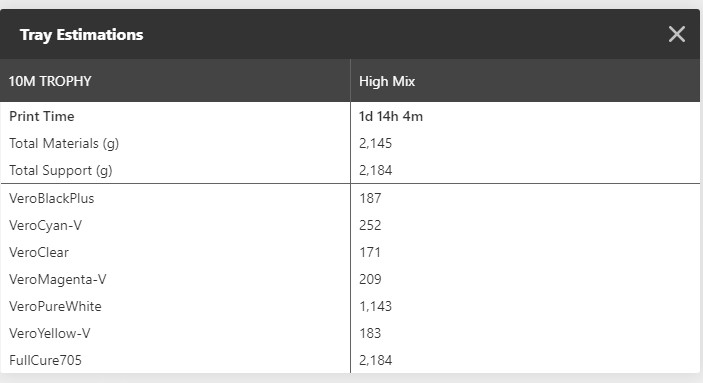Click the 252 value for VeroCyan-V
The width and height of the screenshot is (703, 383).
pyautogui.click(x=370, y=225)
